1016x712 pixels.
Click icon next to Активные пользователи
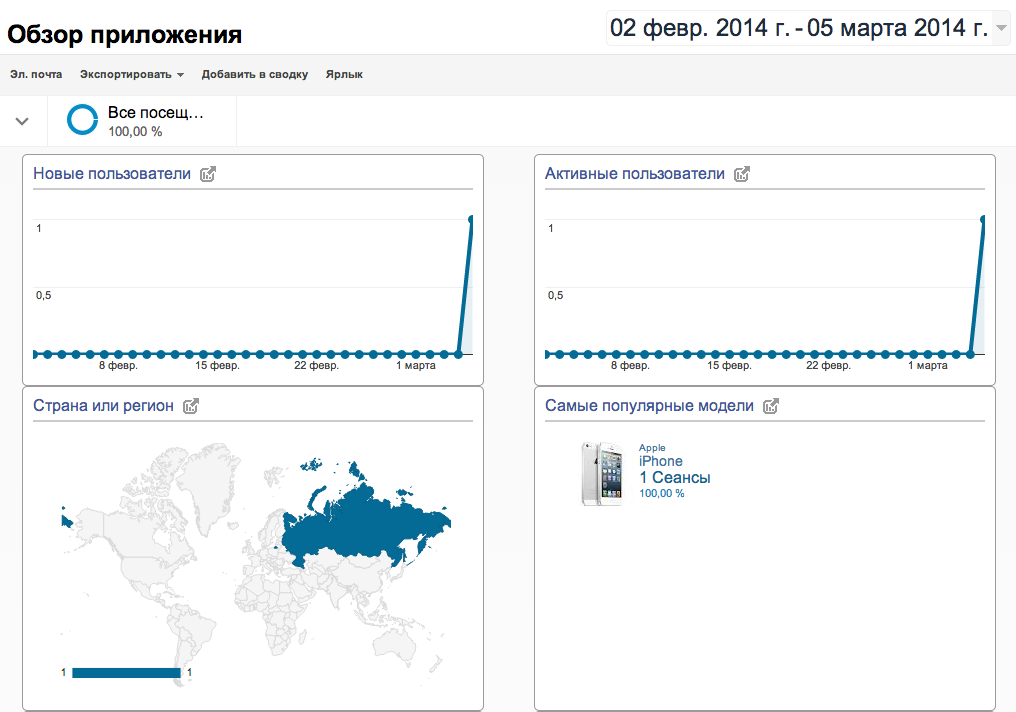pos(742,174)
